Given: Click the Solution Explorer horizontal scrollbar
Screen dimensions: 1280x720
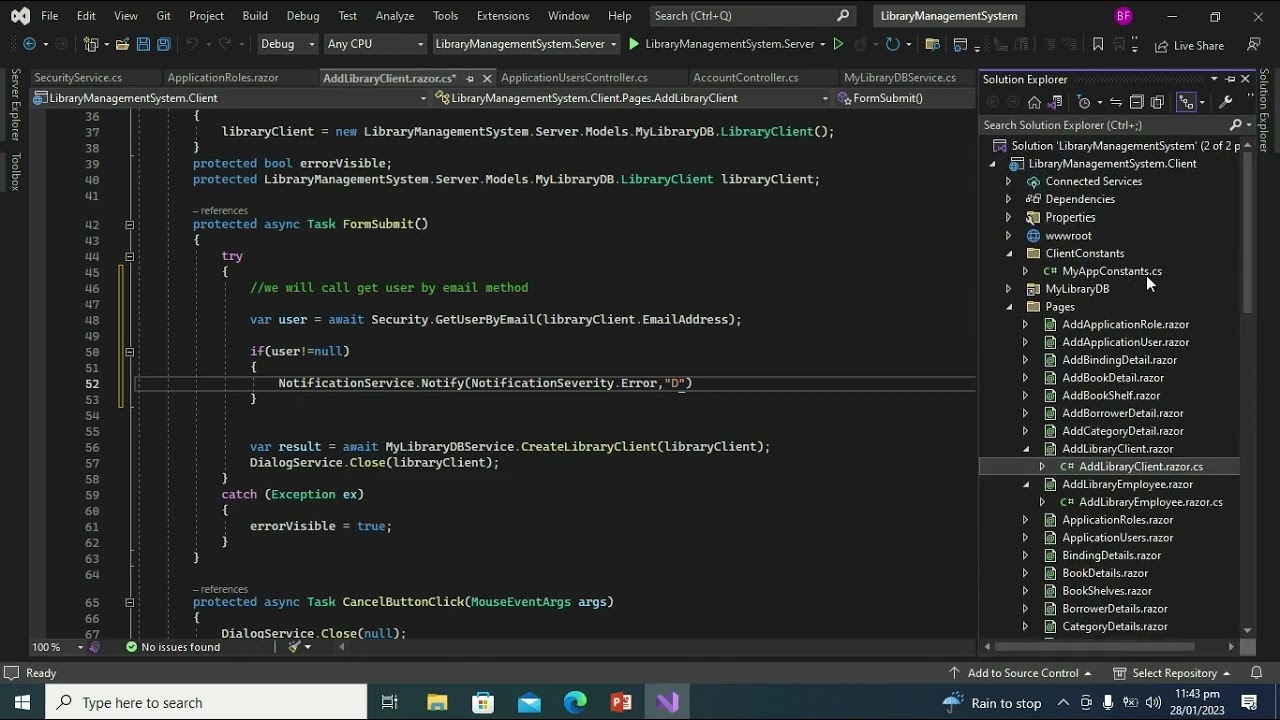Looking at the screenshot, I should 1096,646.
